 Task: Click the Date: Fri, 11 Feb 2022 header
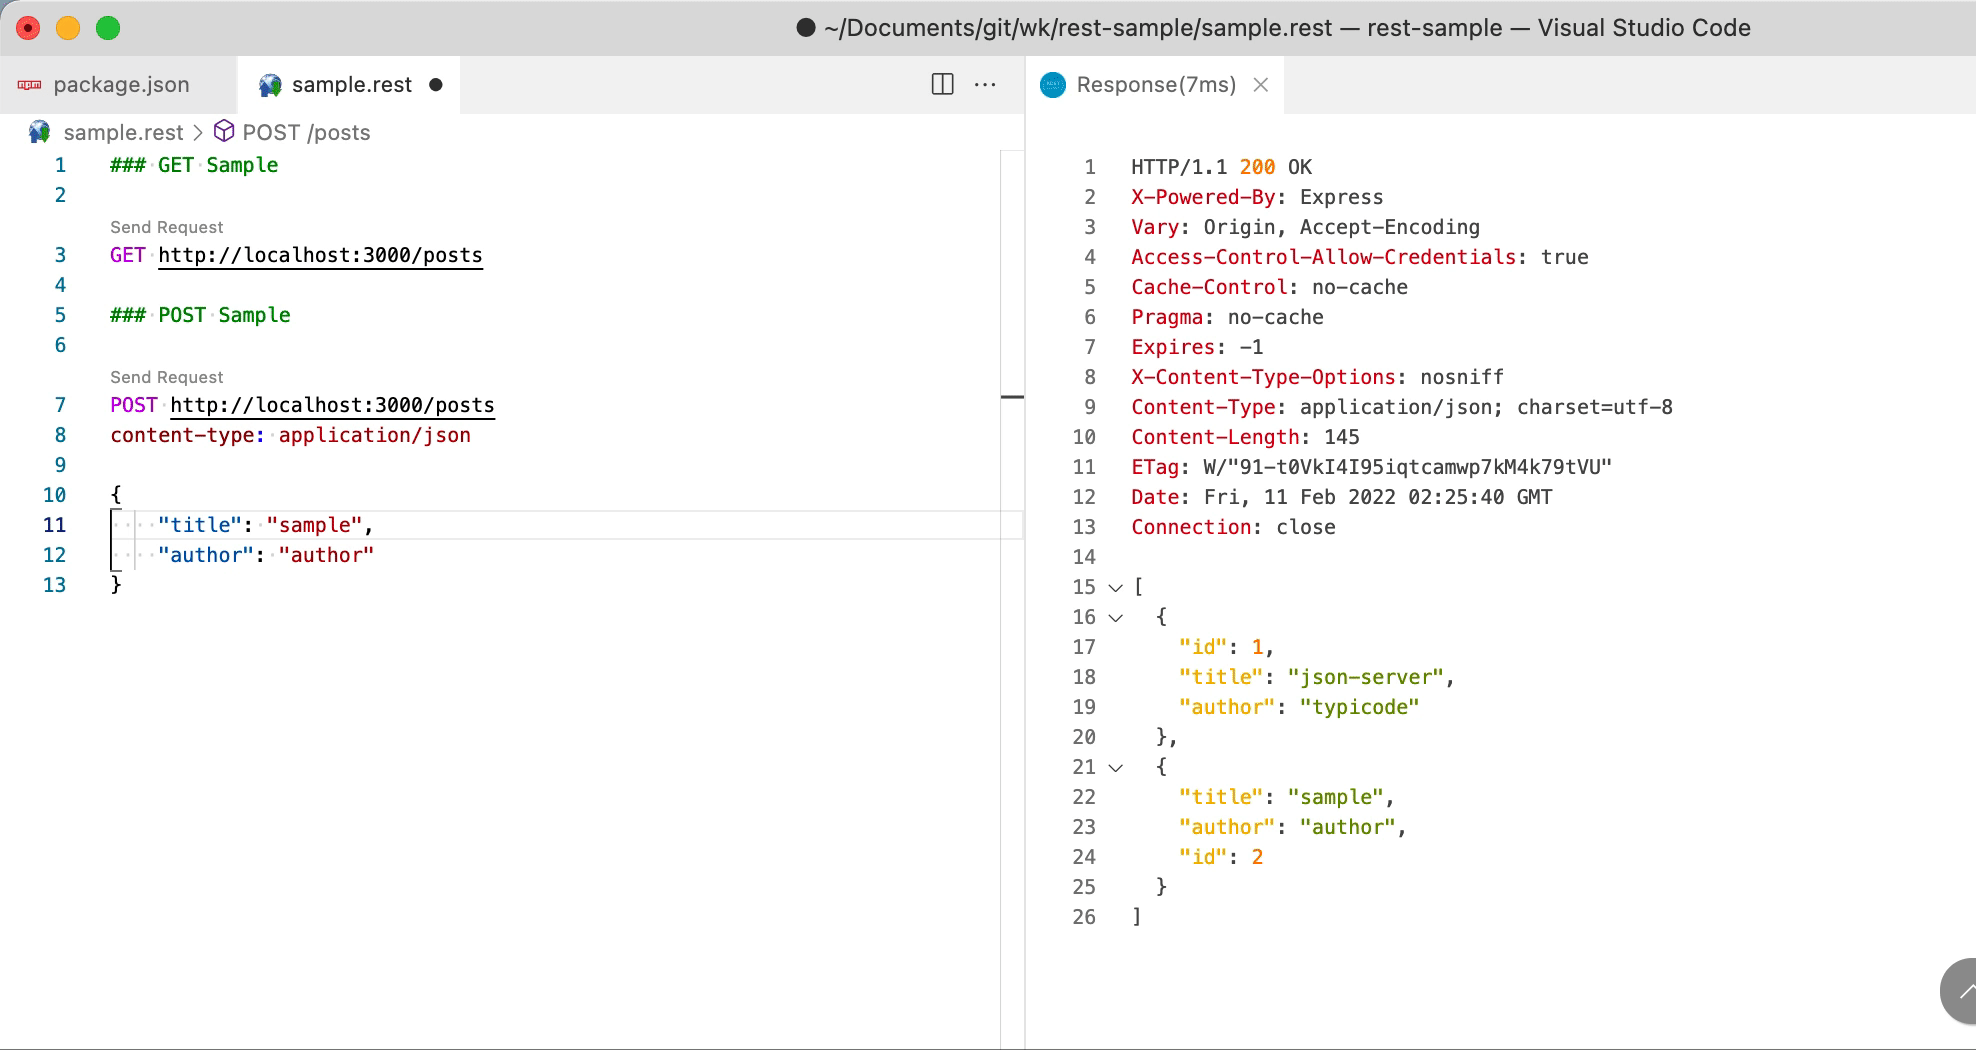click(1341, 497)
